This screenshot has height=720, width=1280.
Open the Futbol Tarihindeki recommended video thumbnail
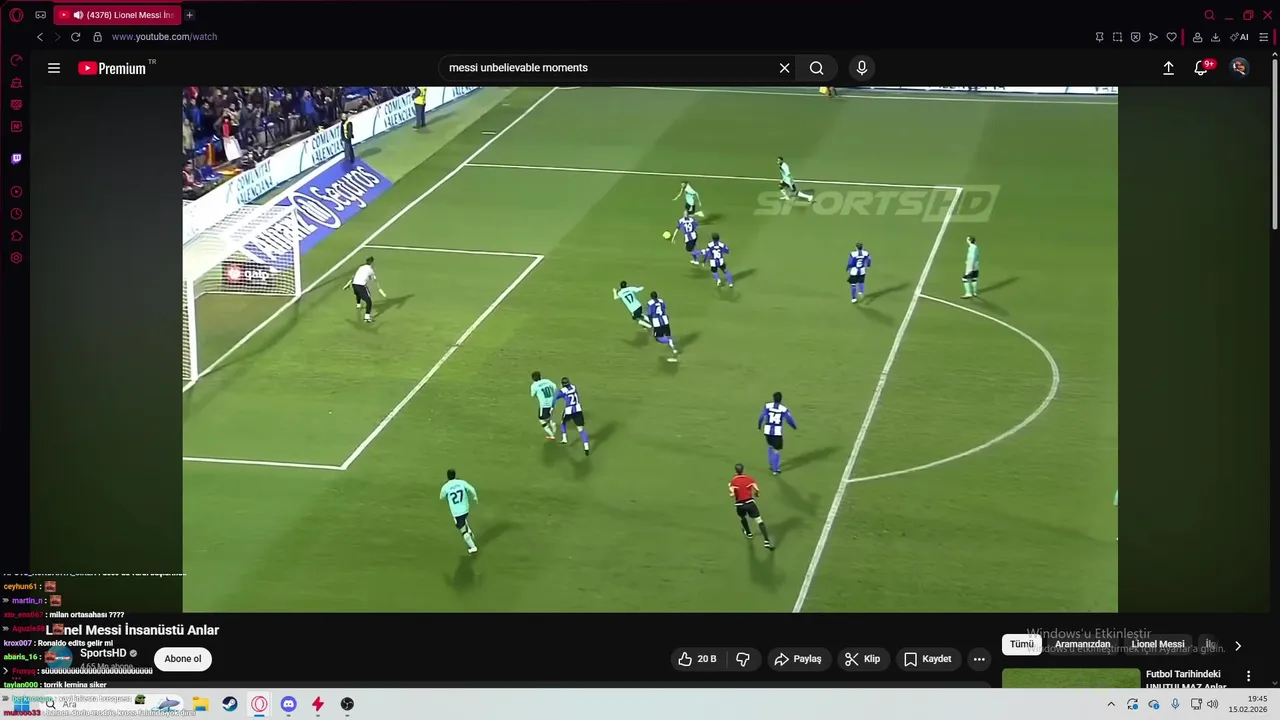coord(1071,679)
